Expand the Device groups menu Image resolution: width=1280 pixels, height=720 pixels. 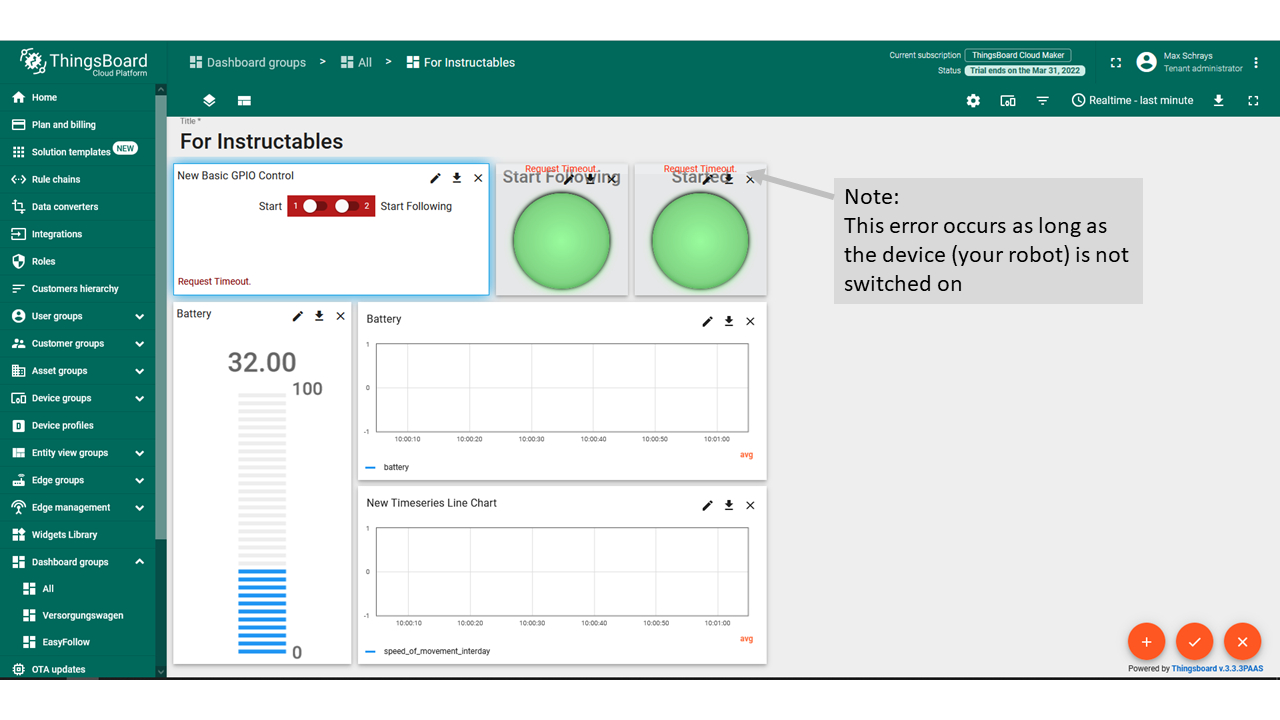pos(139,398)
